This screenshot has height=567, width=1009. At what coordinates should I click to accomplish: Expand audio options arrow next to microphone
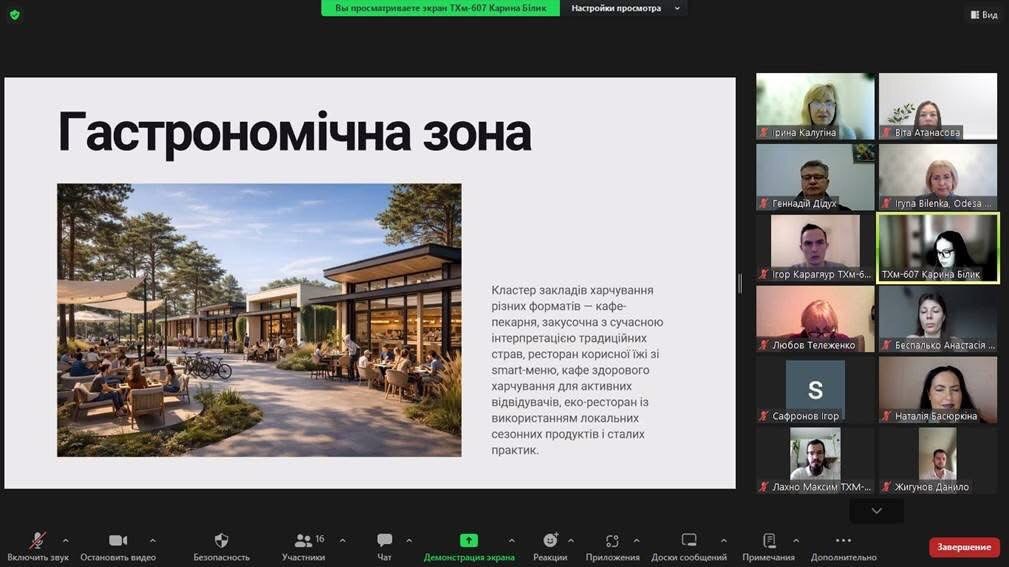66,540
